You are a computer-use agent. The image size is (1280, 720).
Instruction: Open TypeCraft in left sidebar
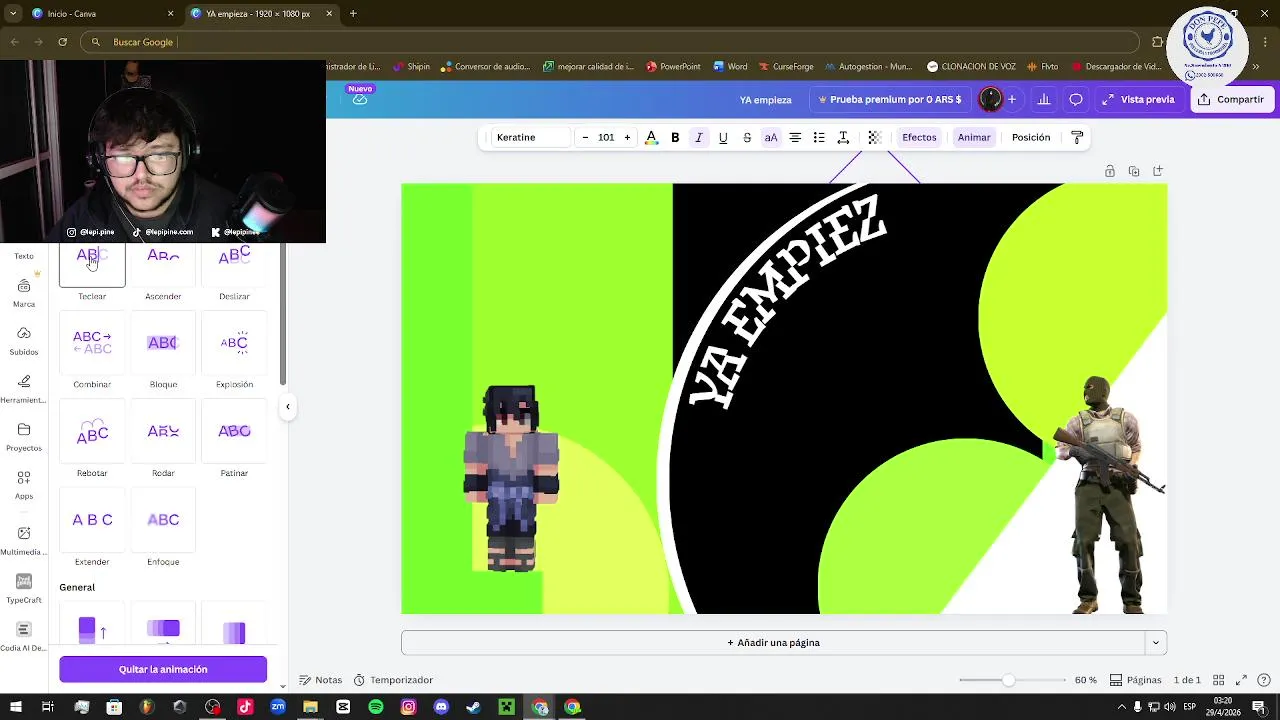tap(24, 589)
